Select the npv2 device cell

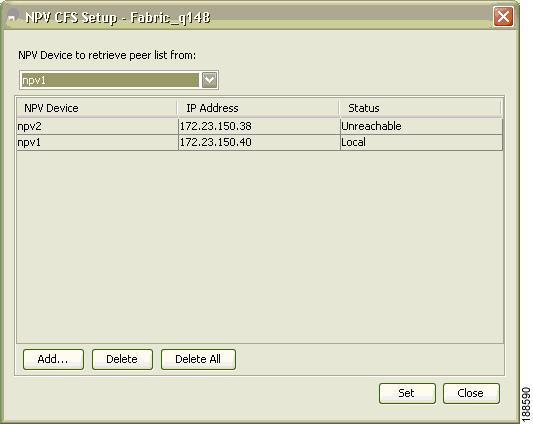pyautogui.click(x=97, y=126)
